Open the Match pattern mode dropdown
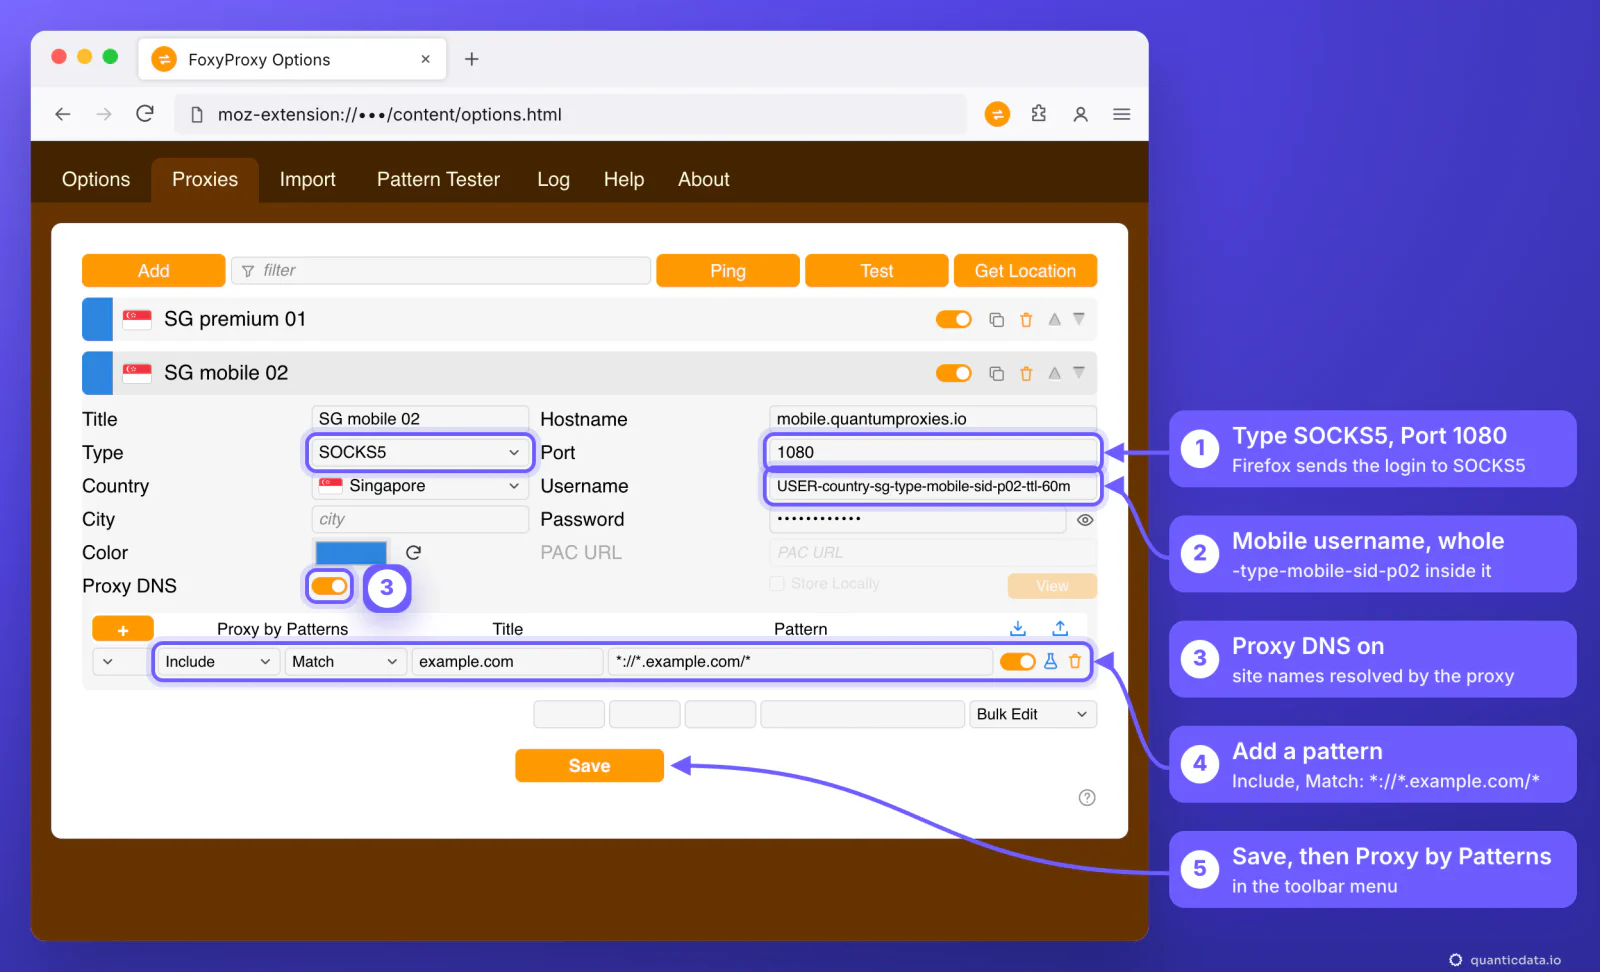The image size is (1600, 972). coord(345,661)
